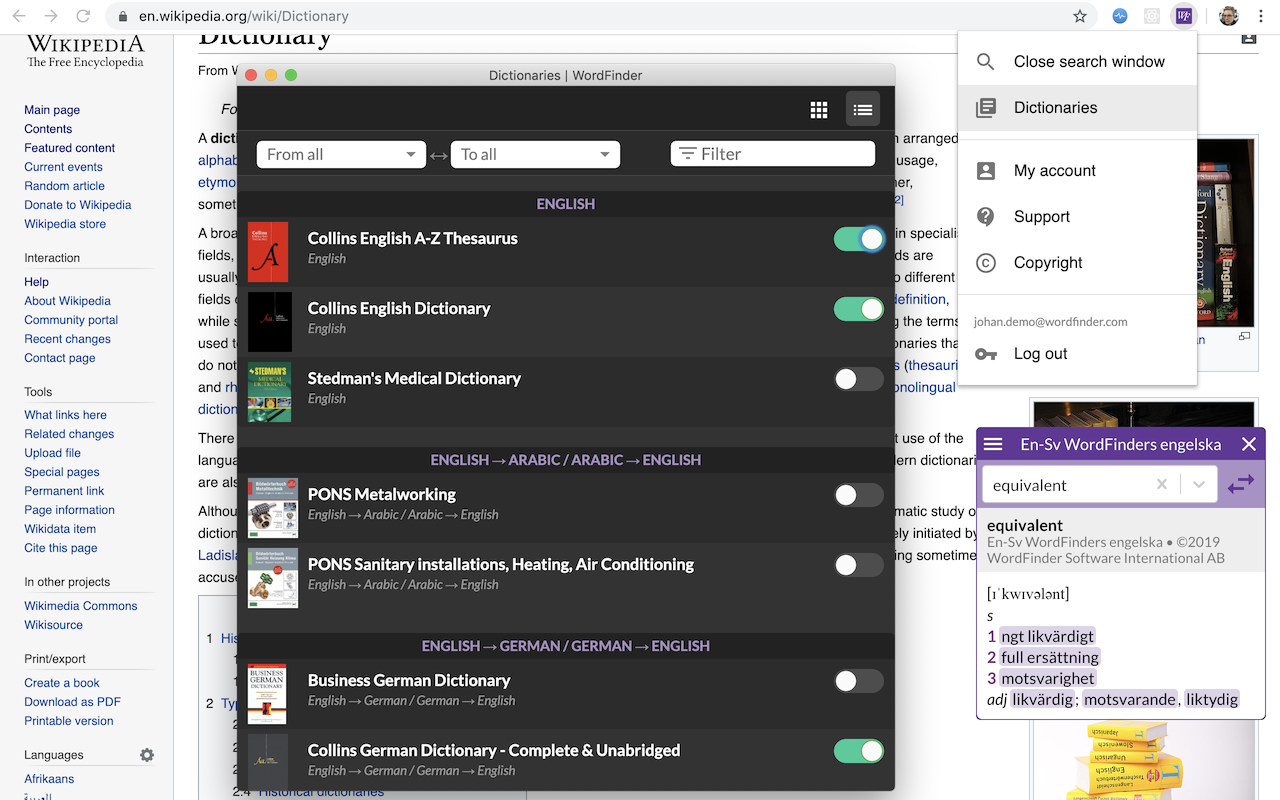Open Copyright in extension menu
Screen dimensions: 1280x800
(x=1077, y=262)
